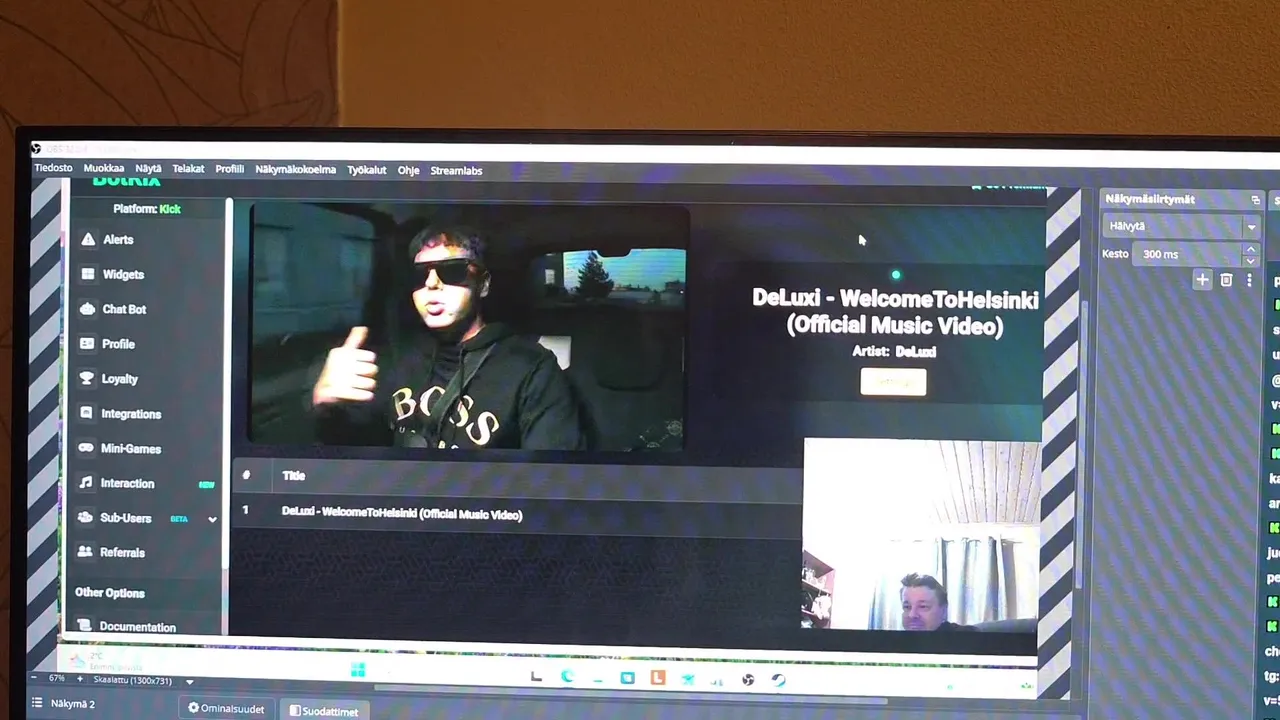Open the Documentation link in sidebar
The width and height of the screenshot is (1280, 720).
(138, 627)
